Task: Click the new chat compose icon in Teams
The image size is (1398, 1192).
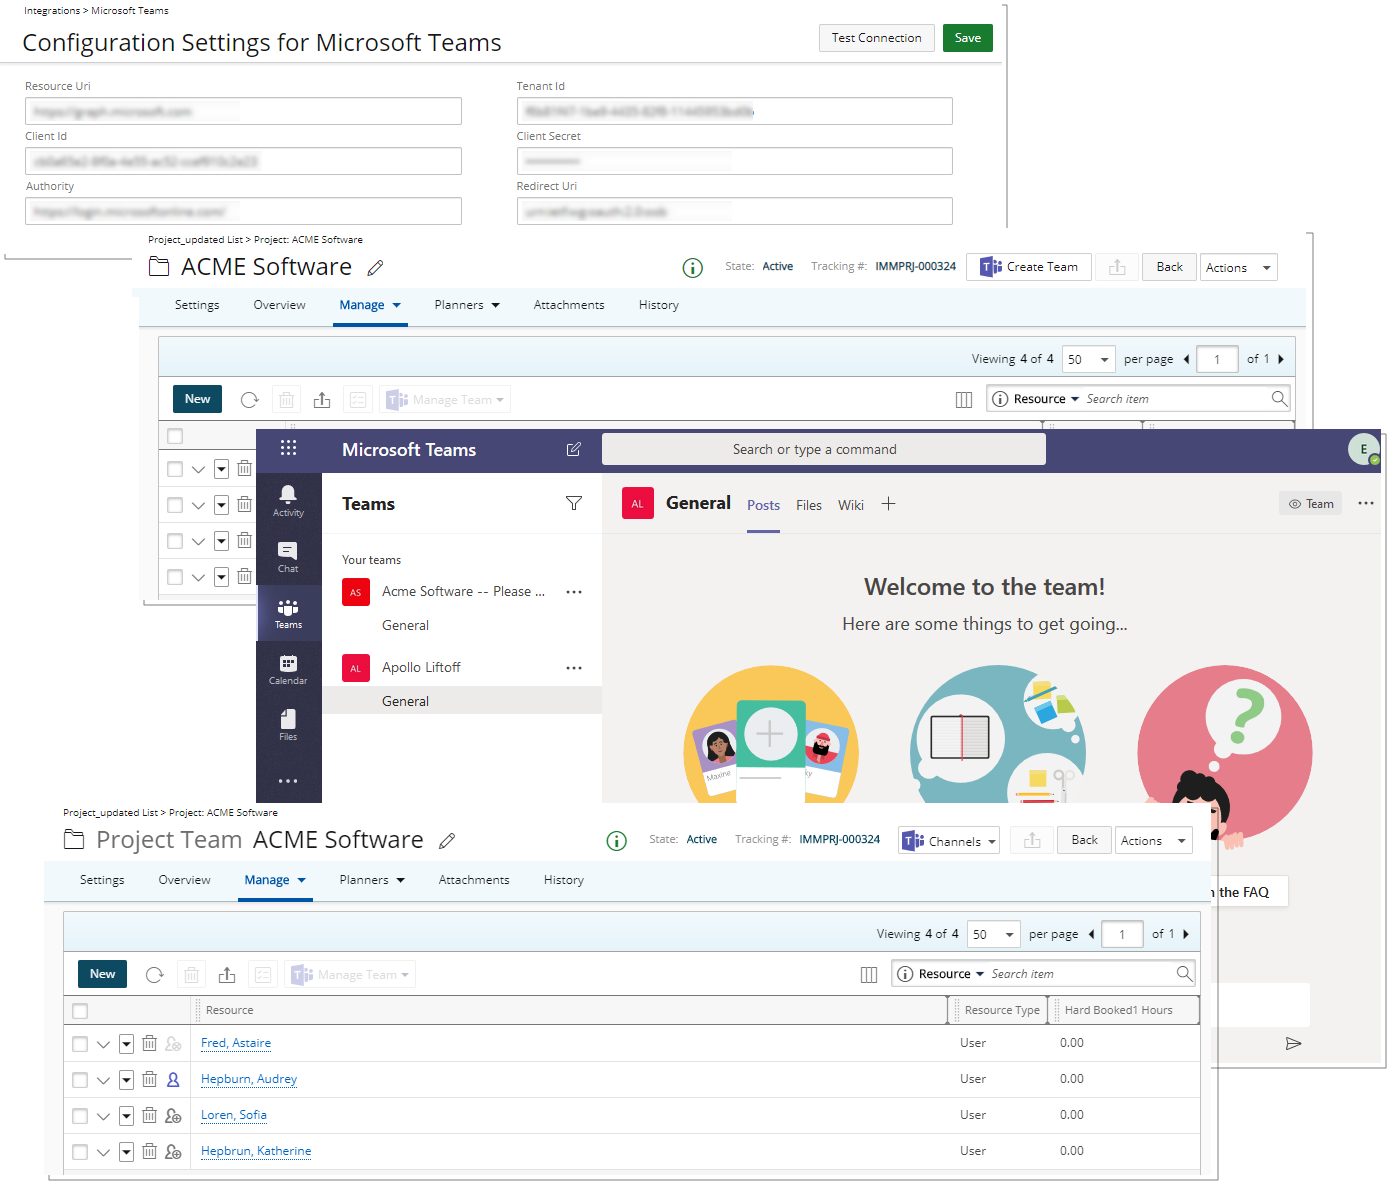Action: pyautogui.click(x=574, y=449)
